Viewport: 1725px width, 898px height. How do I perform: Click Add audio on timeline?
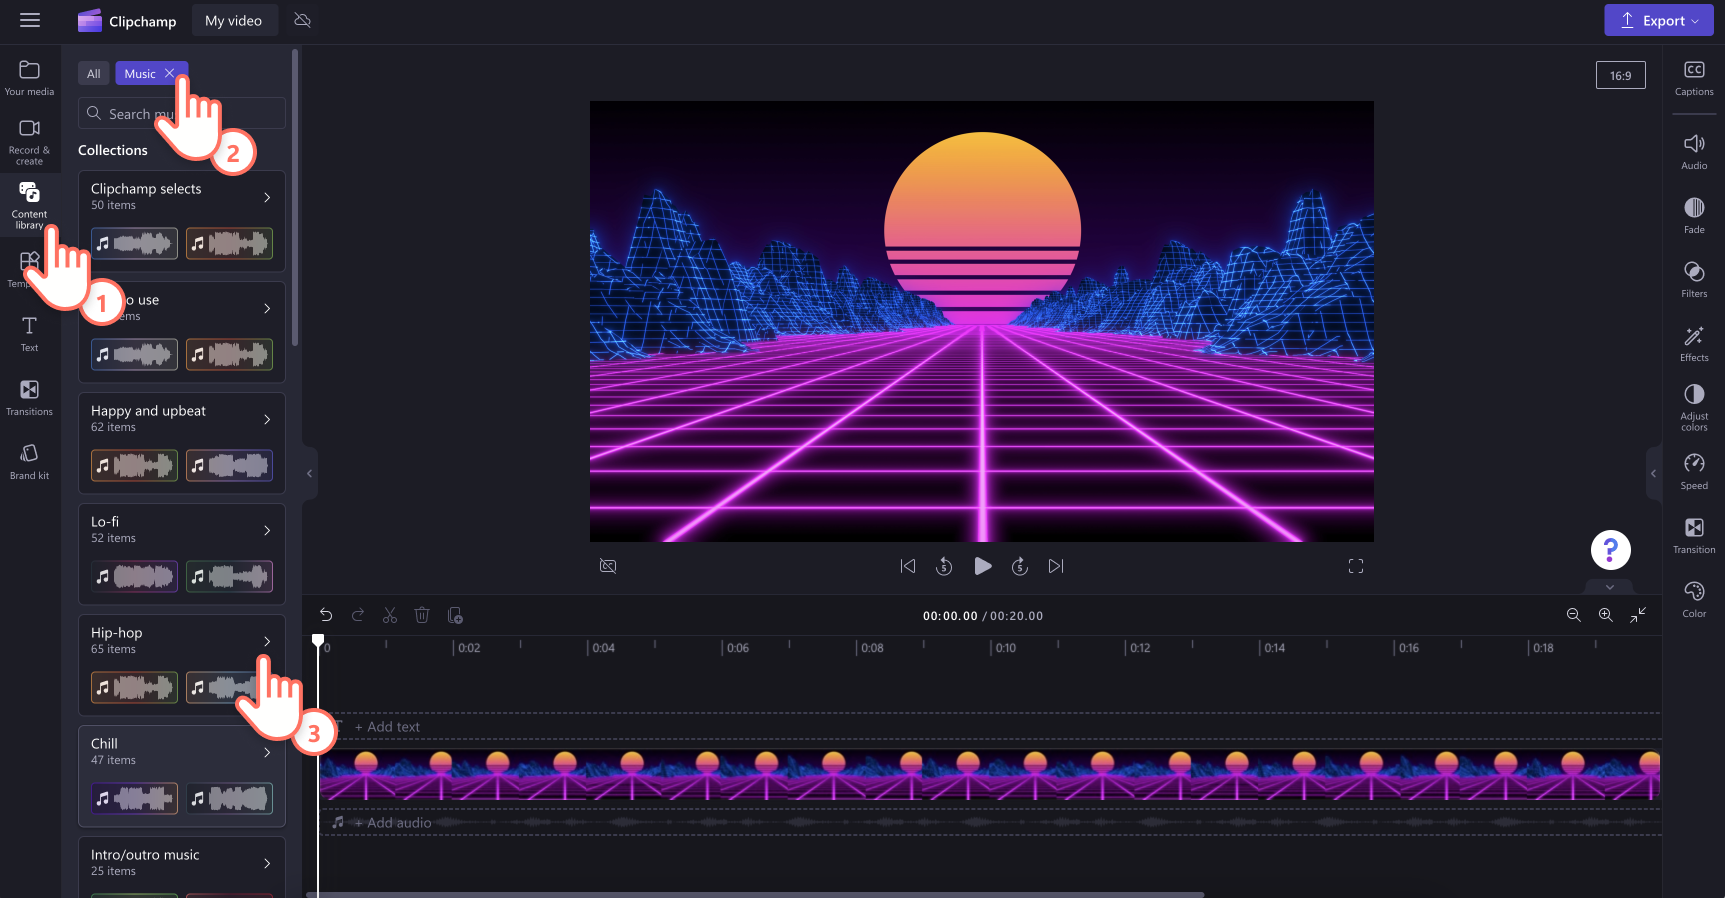[393, 822]
